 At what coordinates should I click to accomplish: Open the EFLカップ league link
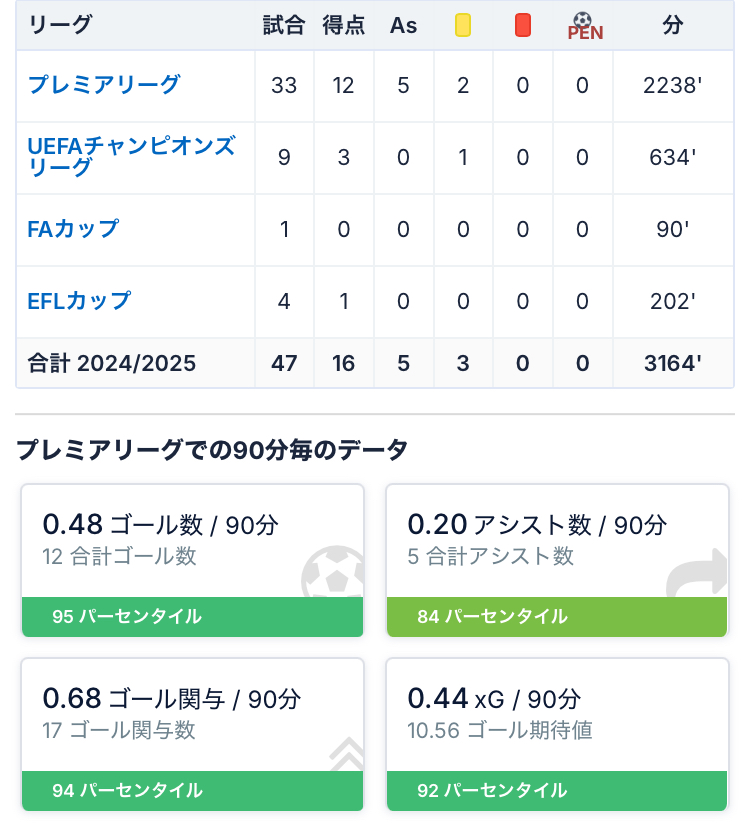pyautogui.click(x=79, y=301)
